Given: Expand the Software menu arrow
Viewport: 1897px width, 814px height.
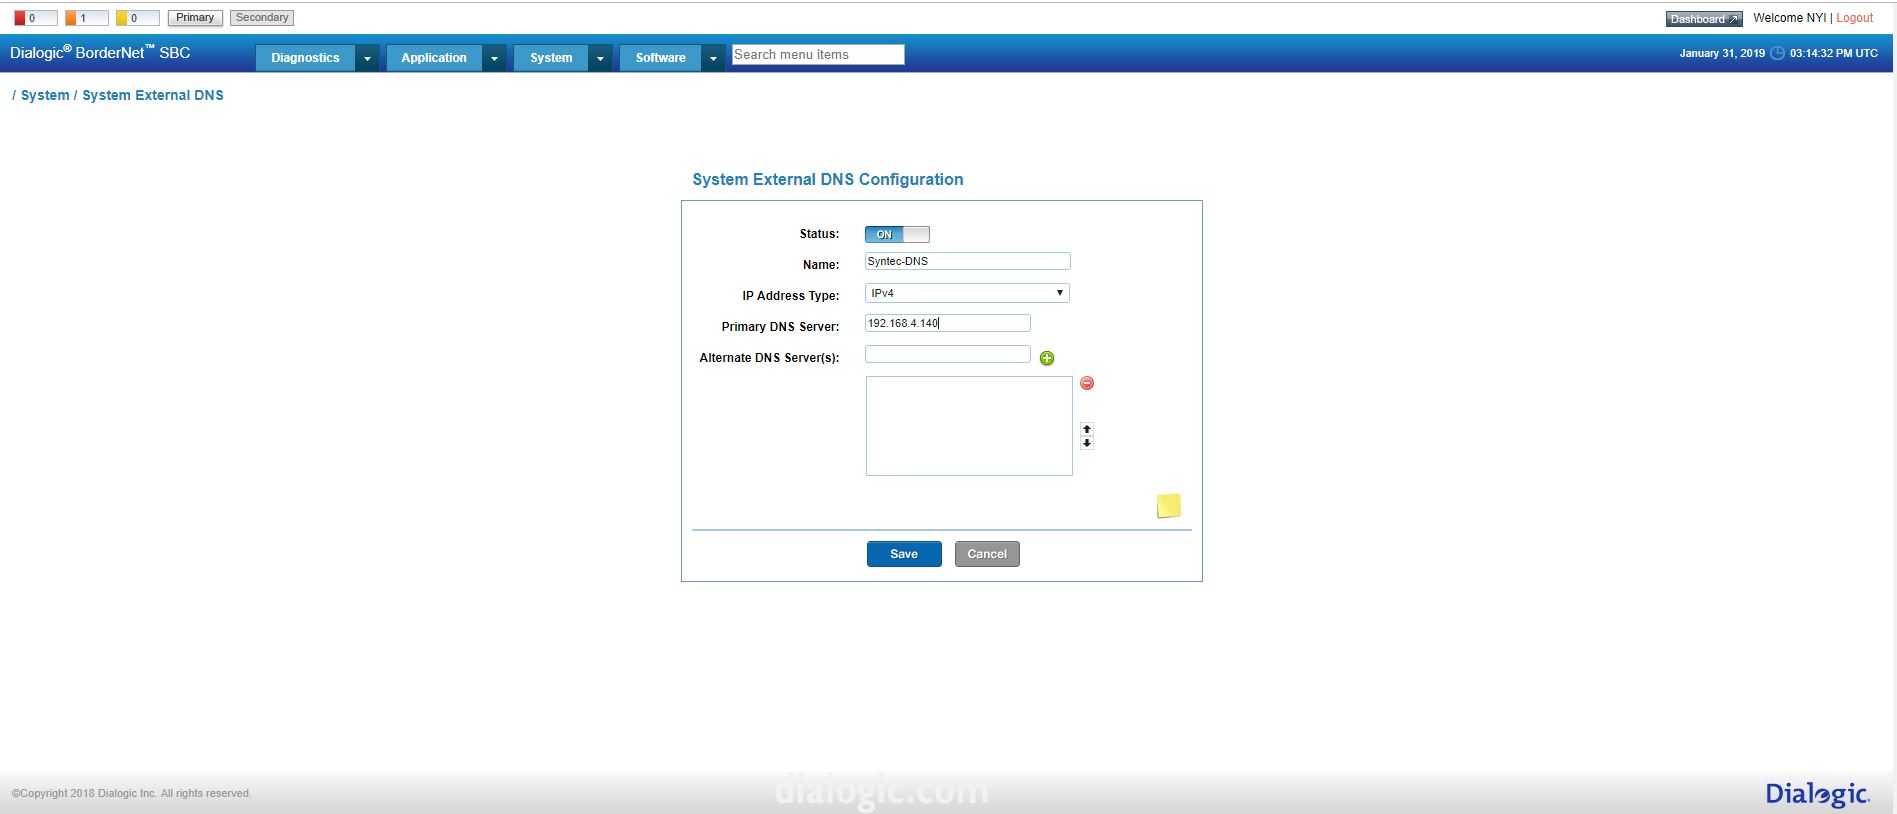Looking at the screenshot, I should point(713,58).
